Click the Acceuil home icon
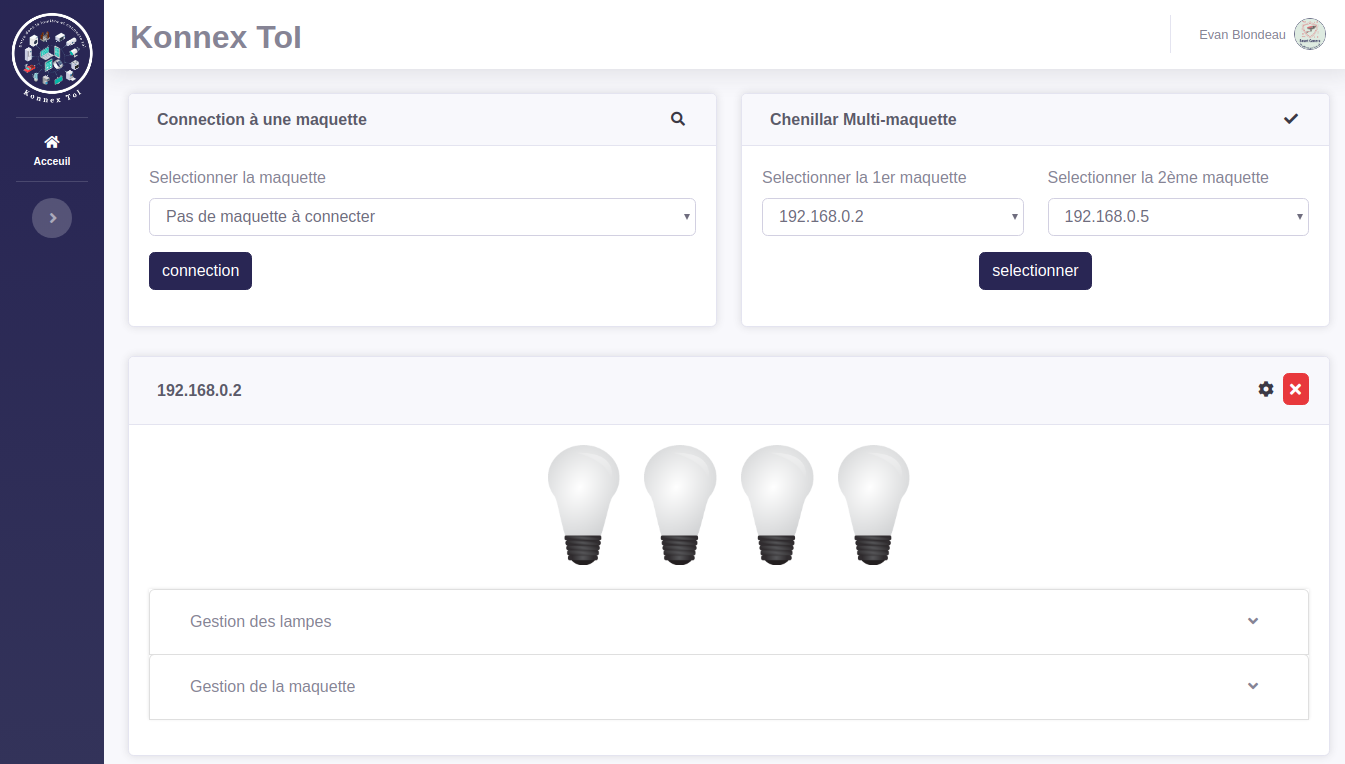This screenshot has width=1345, height=764. point(52,142)
